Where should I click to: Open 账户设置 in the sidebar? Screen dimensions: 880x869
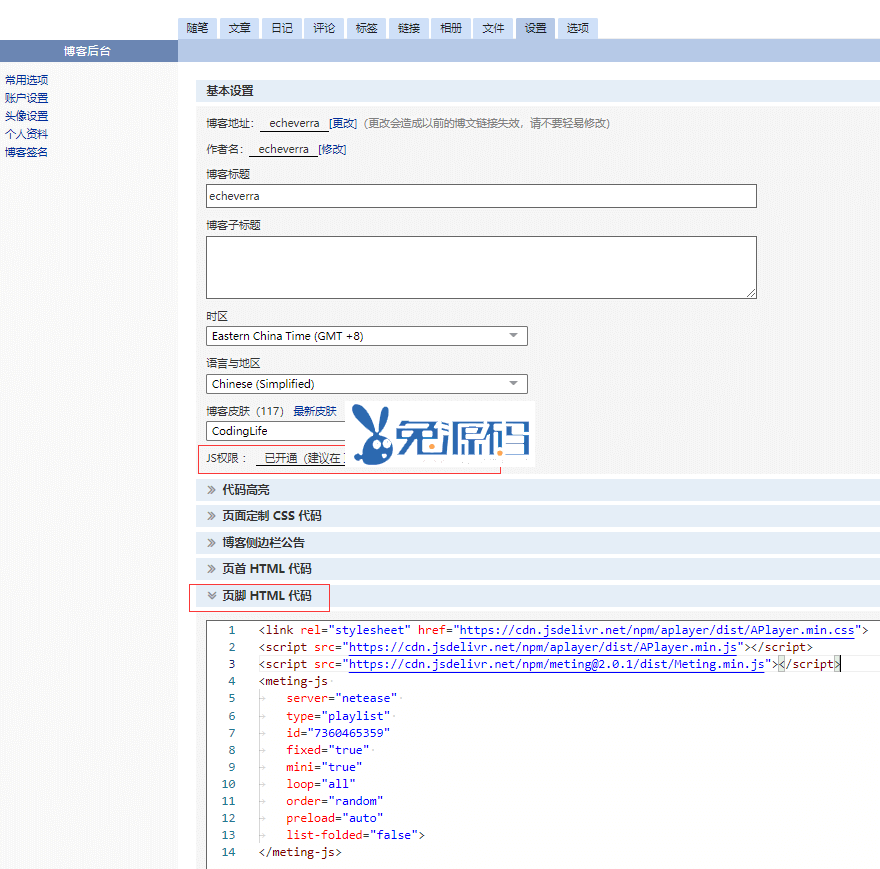click(26, 98)
